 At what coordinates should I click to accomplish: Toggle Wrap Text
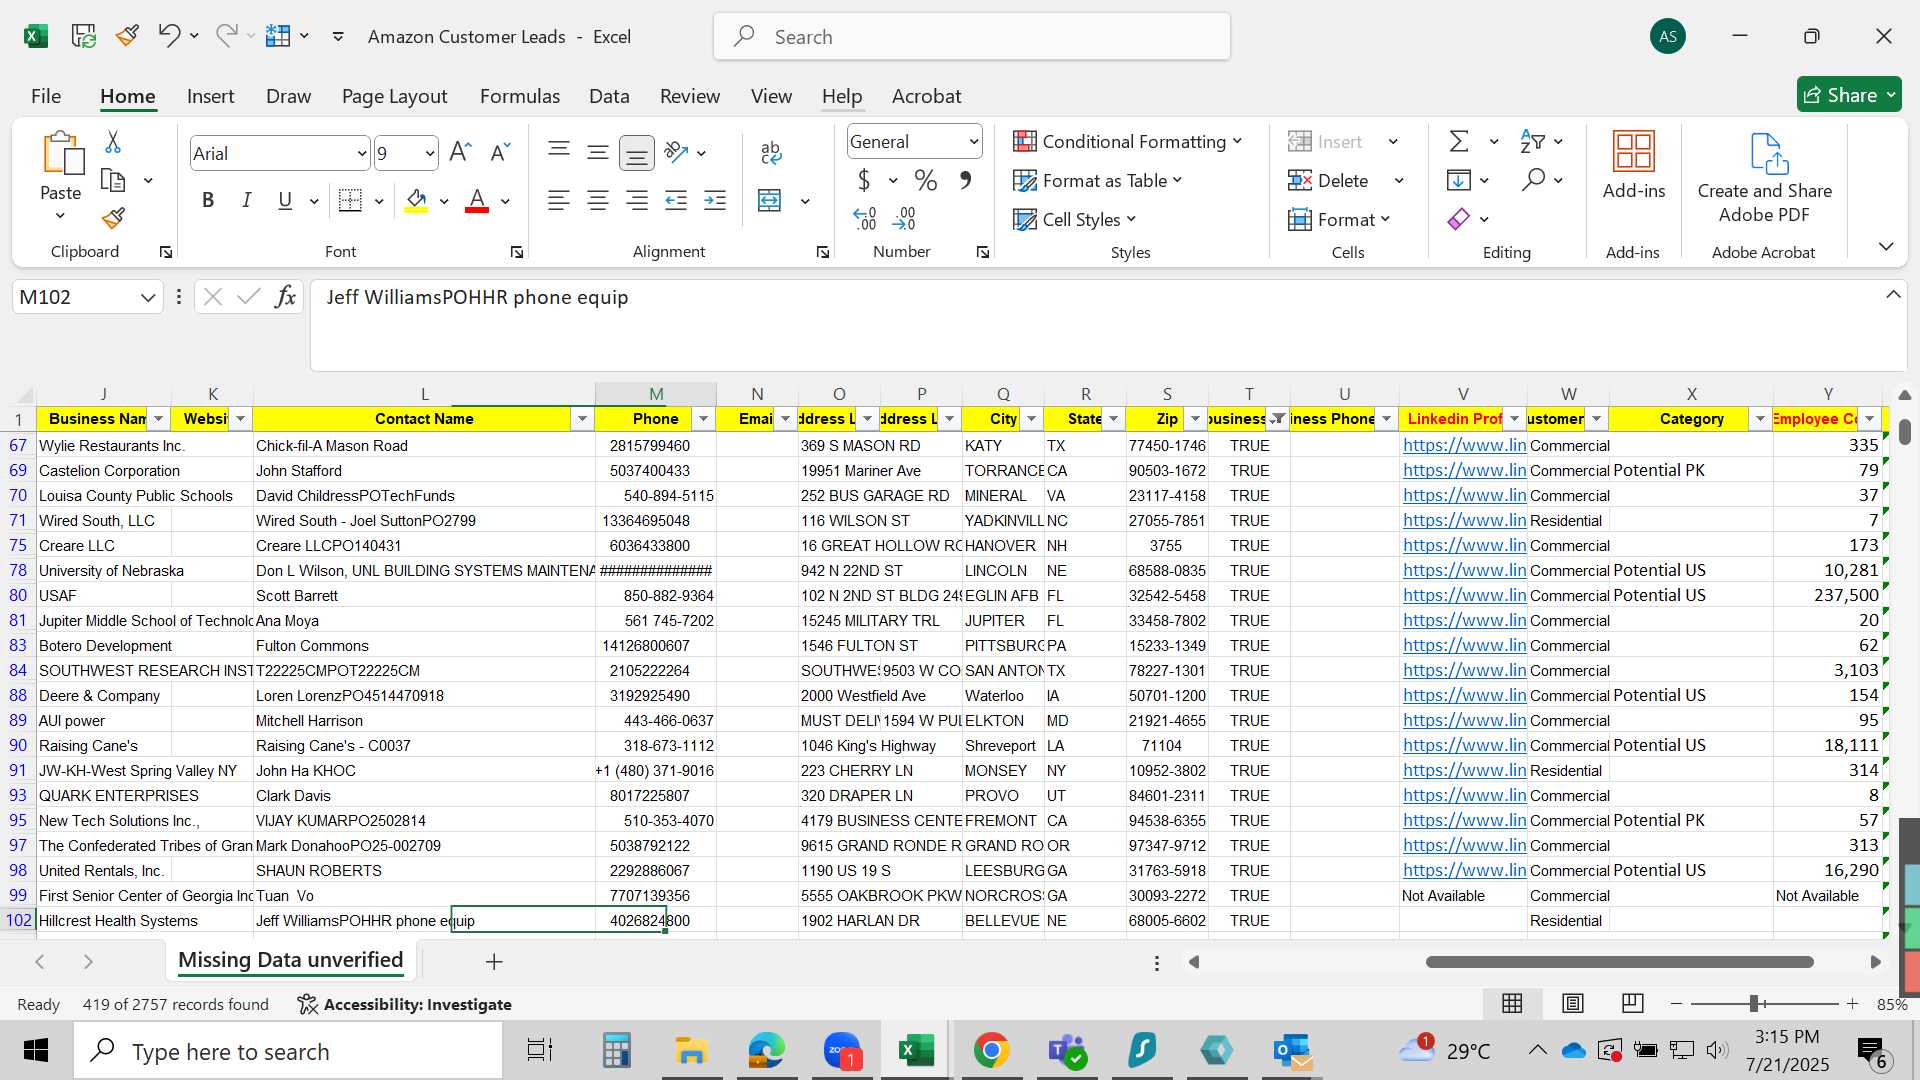770,152
